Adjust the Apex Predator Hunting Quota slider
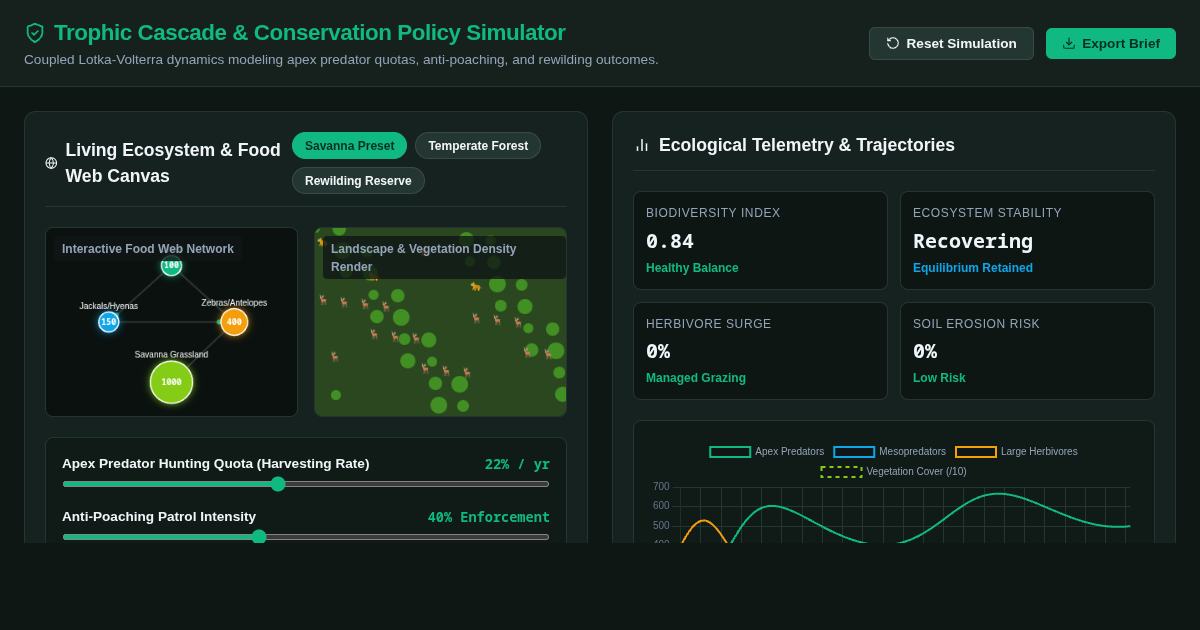 pos(306,484)
